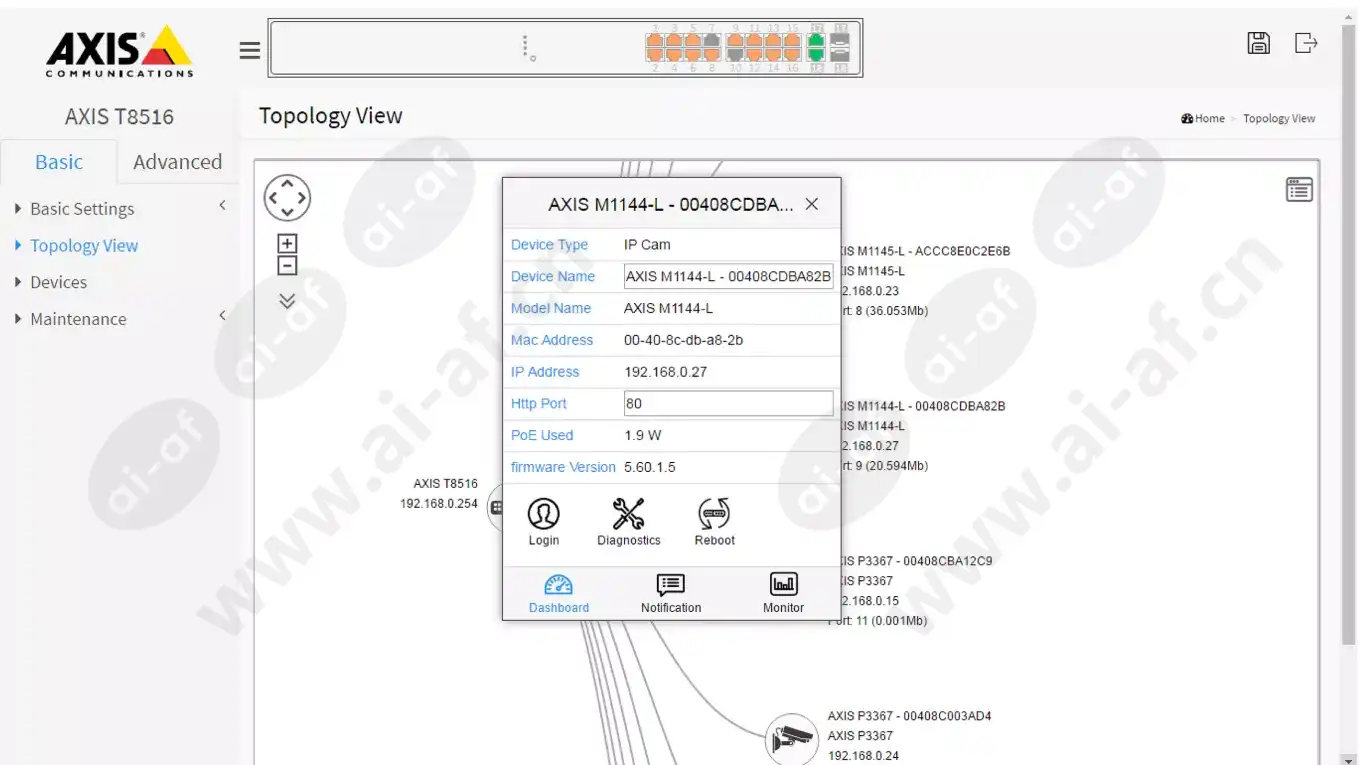This screenshot has height=765, width=1360.
Task: Select AXIS P3367 - 00408C003AD4 node label
Action: pyautogui.click(x=909, y=716)
